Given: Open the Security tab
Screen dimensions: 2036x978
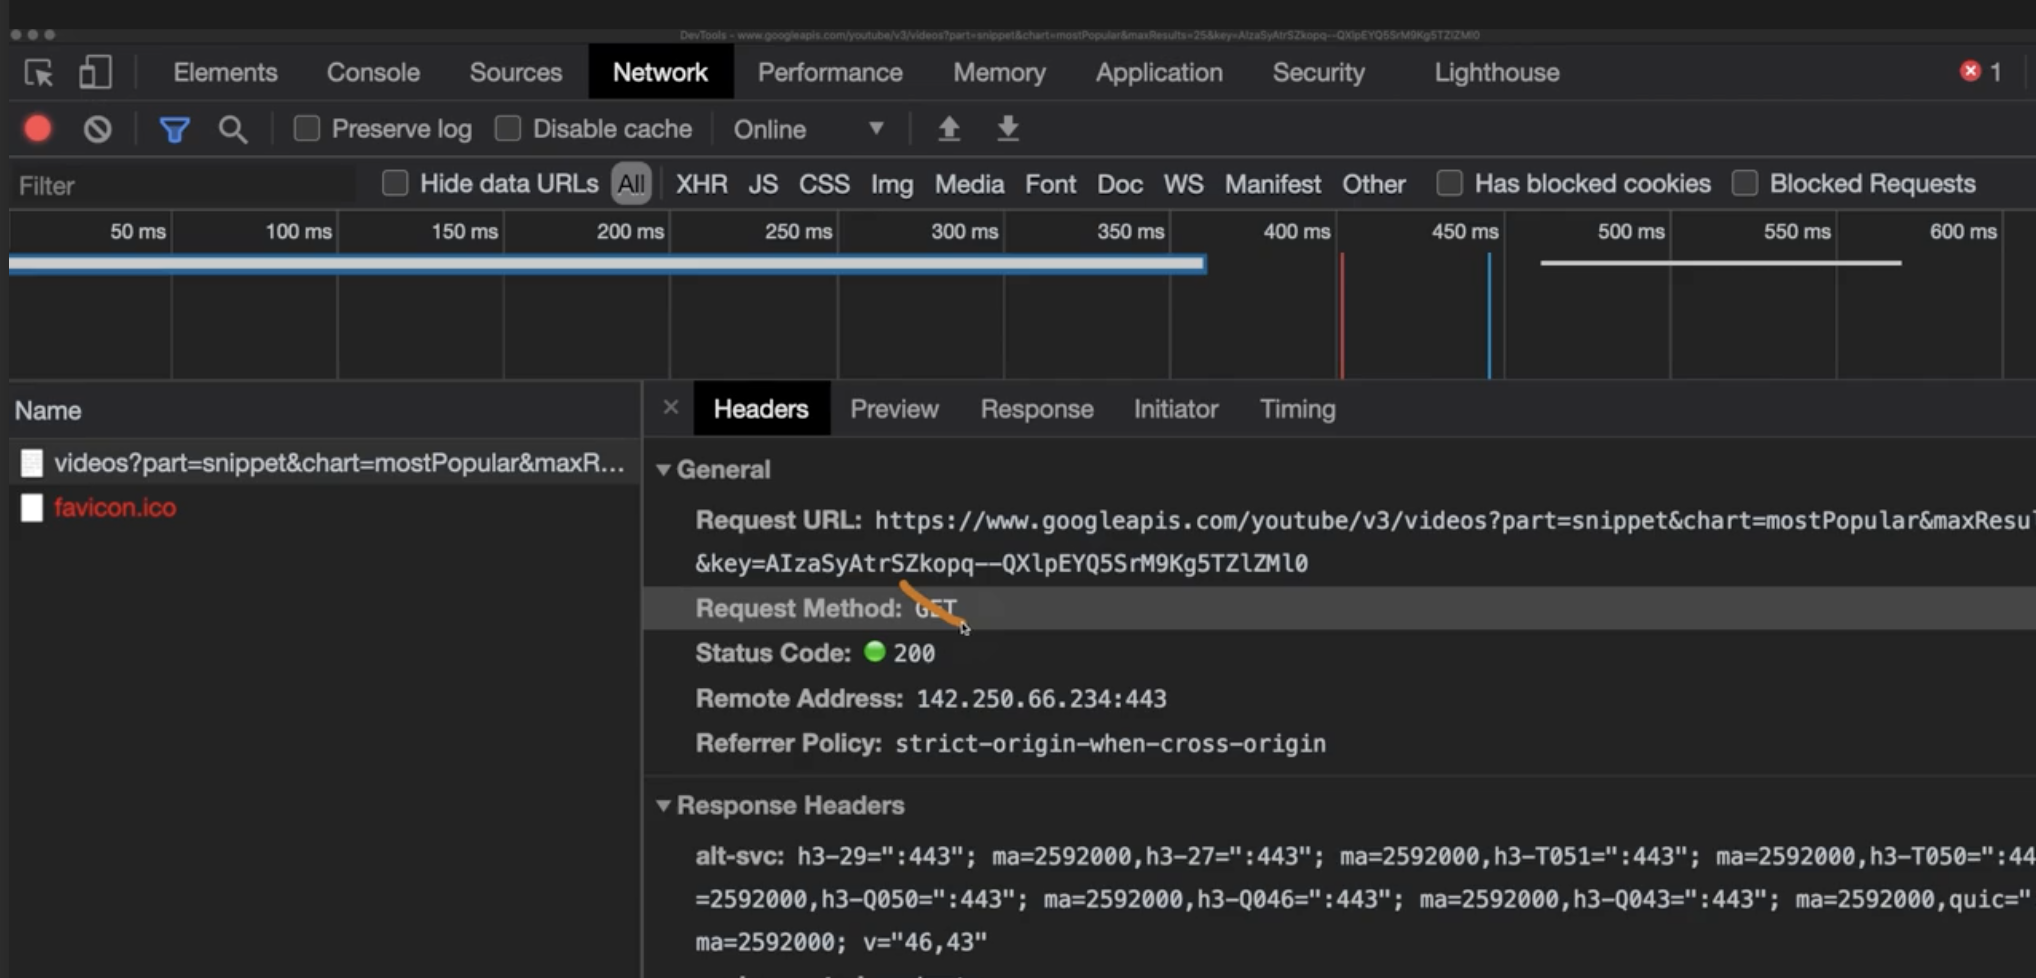Looking at the screenshot, I should pos(1318,72).
